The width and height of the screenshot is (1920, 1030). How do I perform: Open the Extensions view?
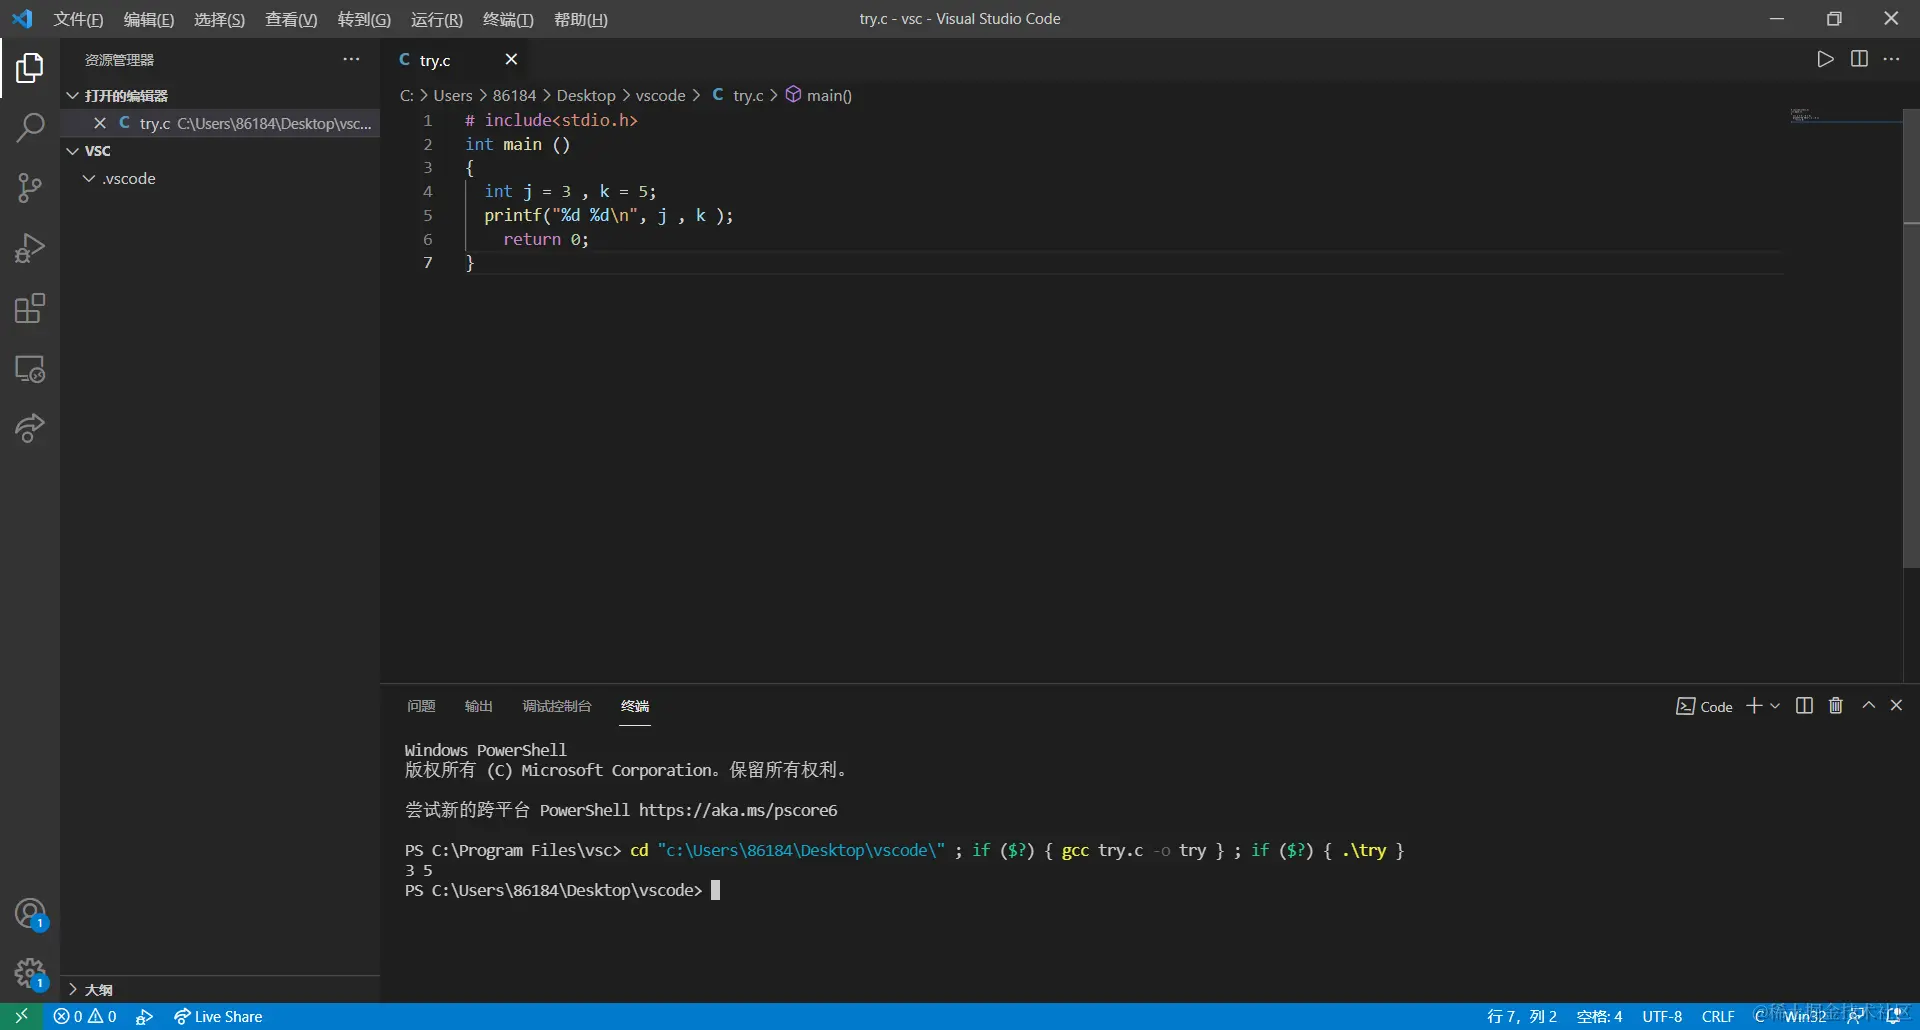[30, 308]
